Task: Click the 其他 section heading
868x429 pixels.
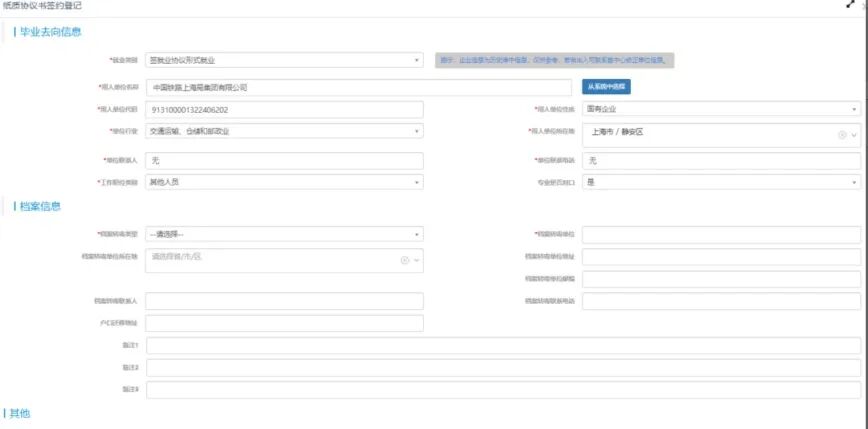Action: [x=20, y=413]
